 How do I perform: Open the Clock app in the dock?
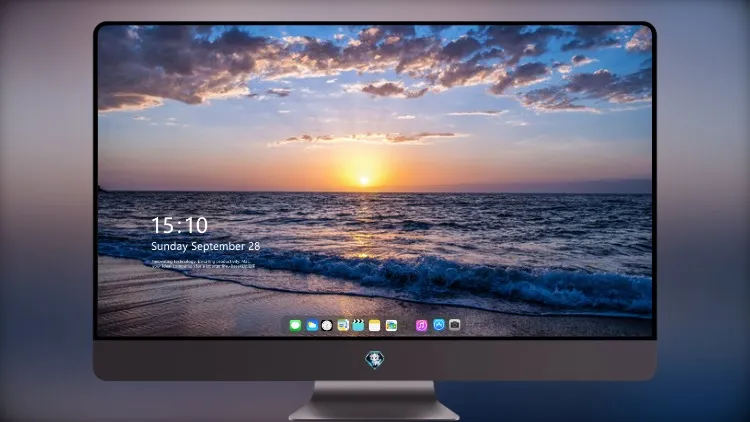[327, 325]
